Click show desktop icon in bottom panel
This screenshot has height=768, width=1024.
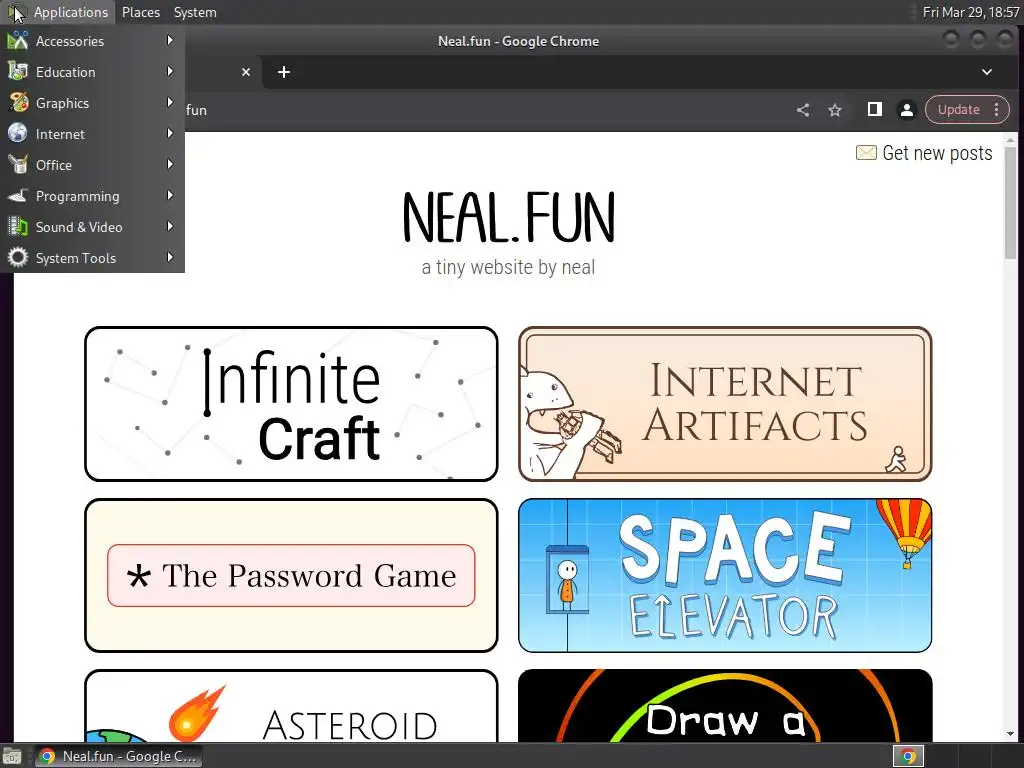point(11,756)
